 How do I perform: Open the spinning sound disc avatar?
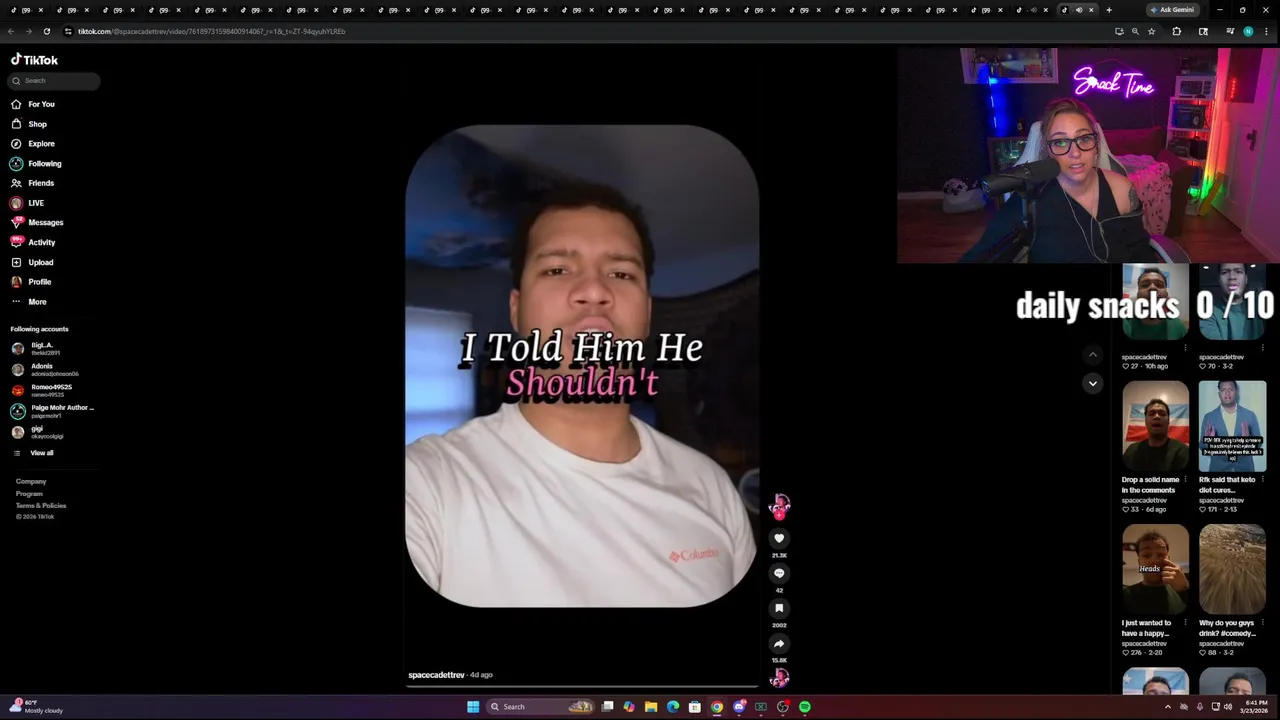(779, 679)
